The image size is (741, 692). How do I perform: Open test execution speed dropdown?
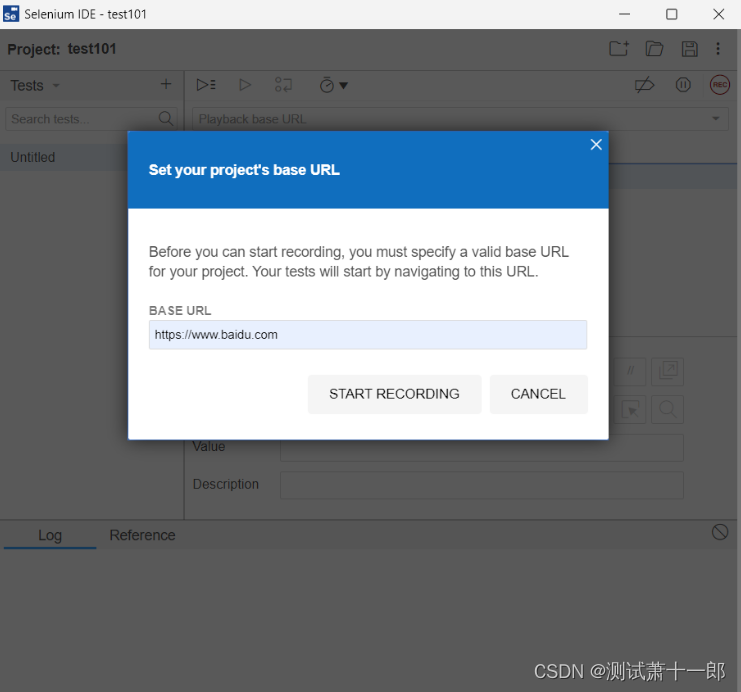(x=334, y=85)
